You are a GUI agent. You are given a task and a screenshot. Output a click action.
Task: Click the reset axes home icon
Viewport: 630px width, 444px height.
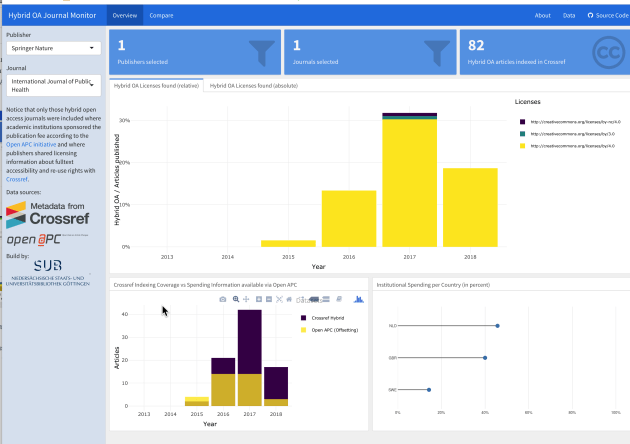click(290, 299)
